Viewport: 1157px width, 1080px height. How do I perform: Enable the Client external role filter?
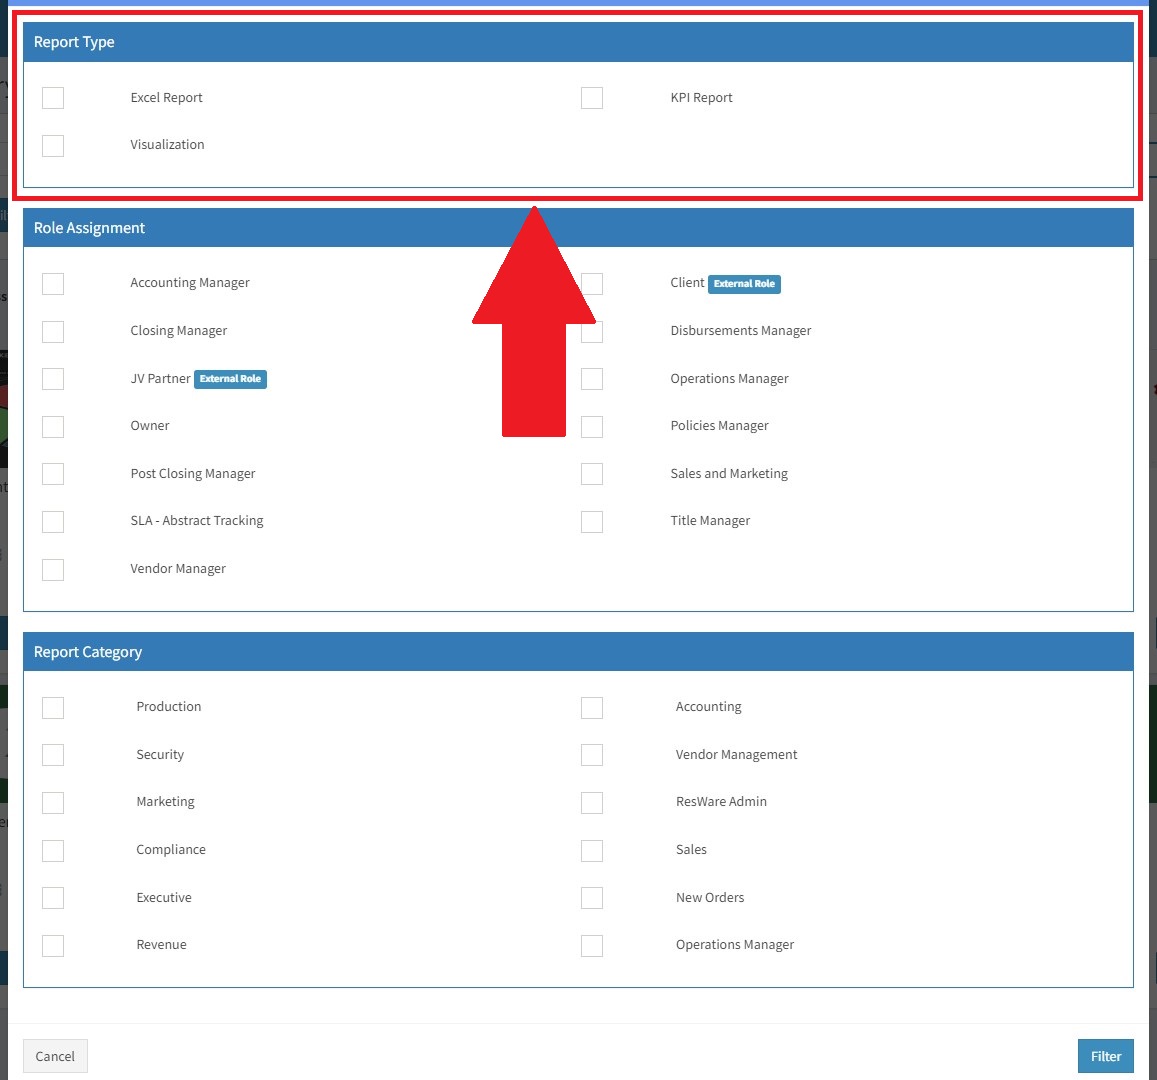pyautogui.click(x=592, y=283)
